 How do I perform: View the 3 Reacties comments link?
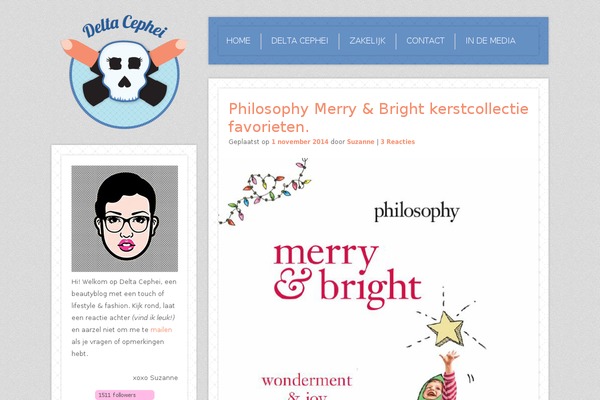(x=398, y=142)
